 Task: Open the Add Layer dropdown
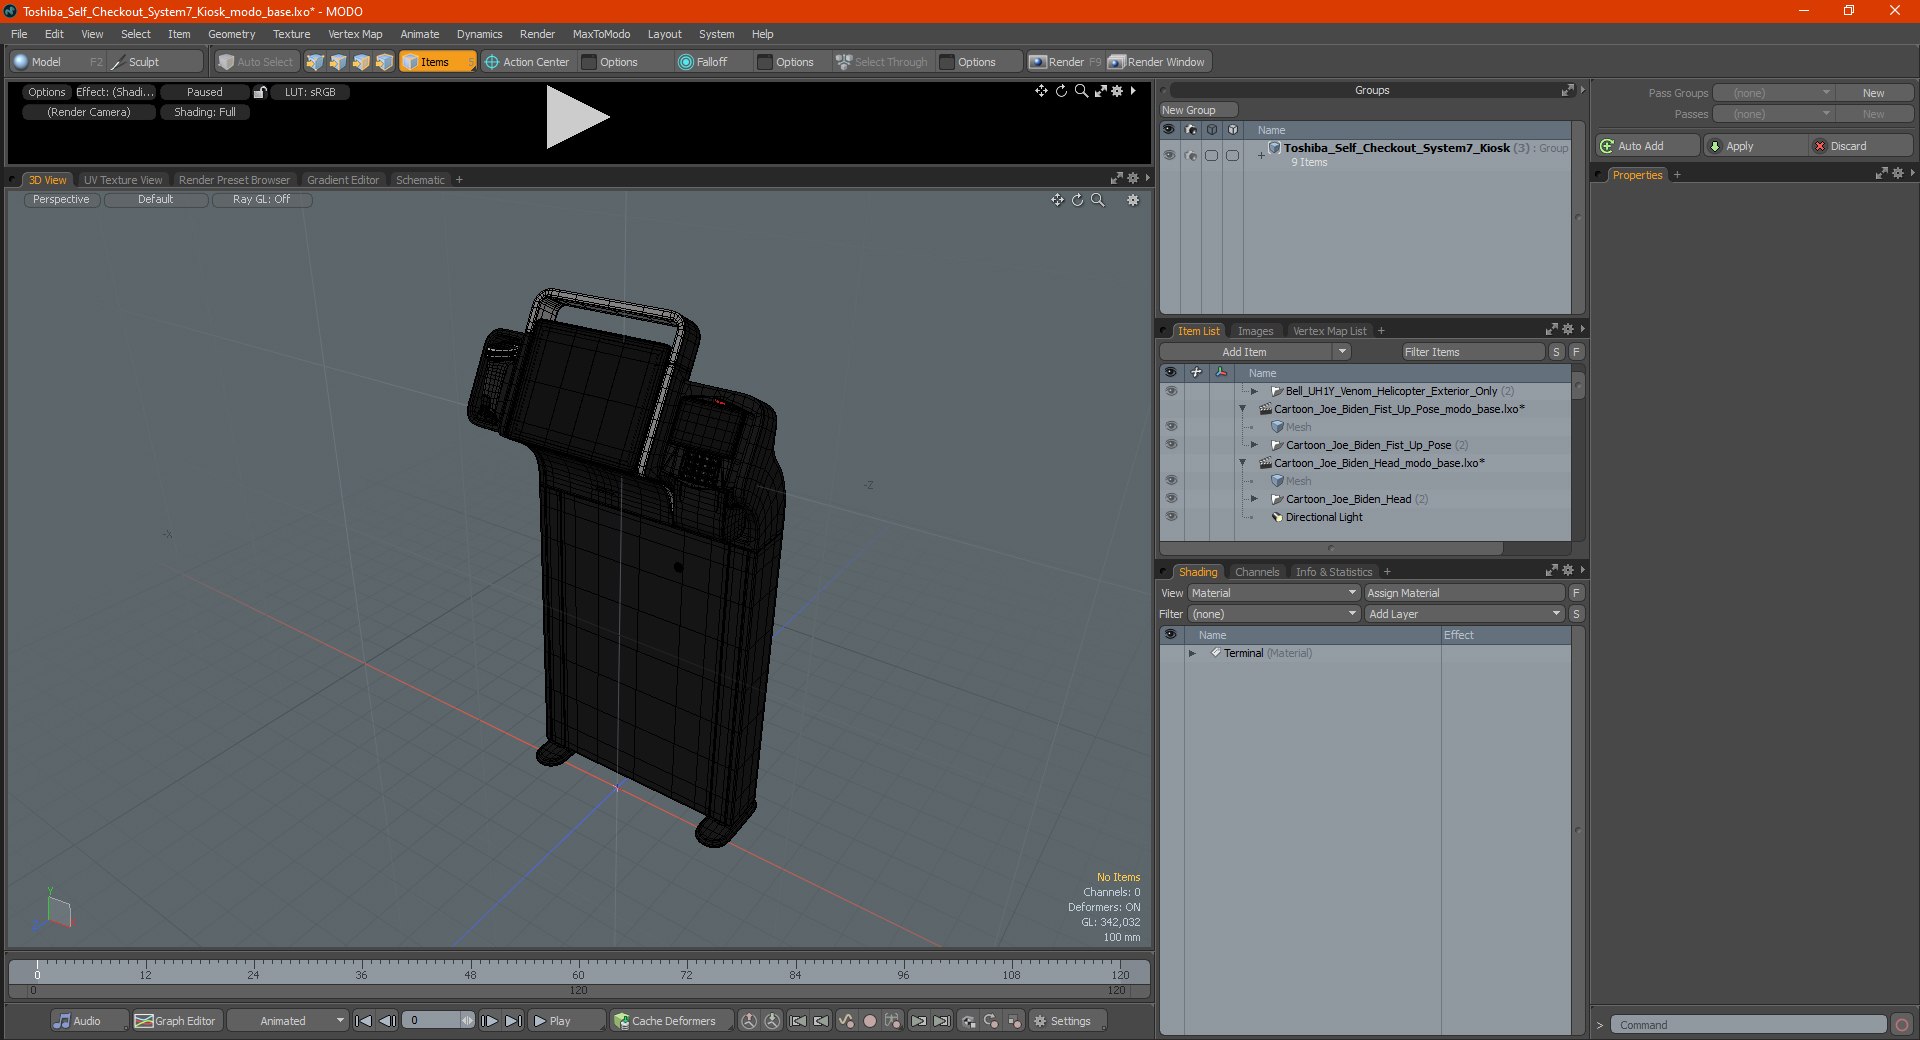(1464, 614)
